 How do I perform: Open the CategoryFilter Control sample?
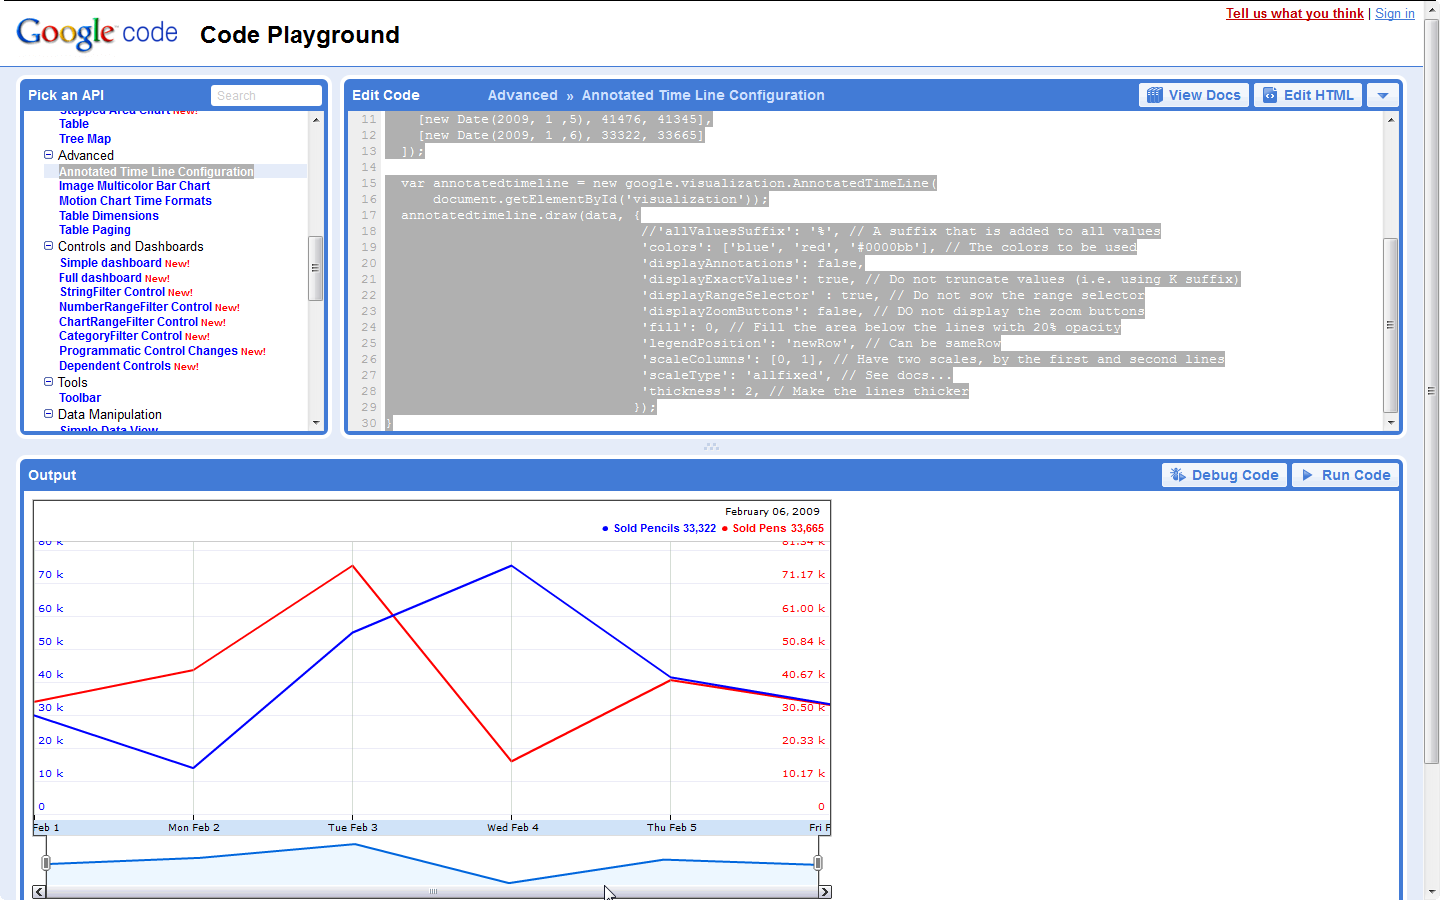[120, 336]
